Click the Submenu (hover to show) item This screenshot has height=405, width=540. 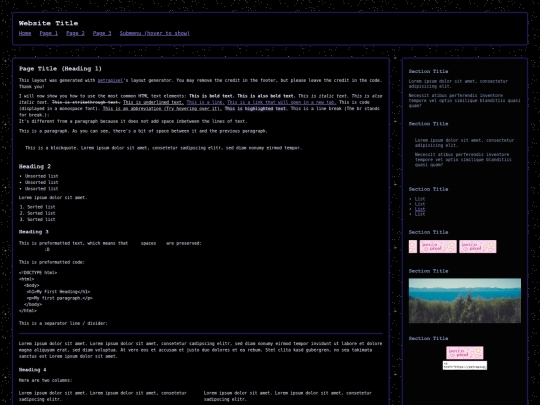[155, 33]
